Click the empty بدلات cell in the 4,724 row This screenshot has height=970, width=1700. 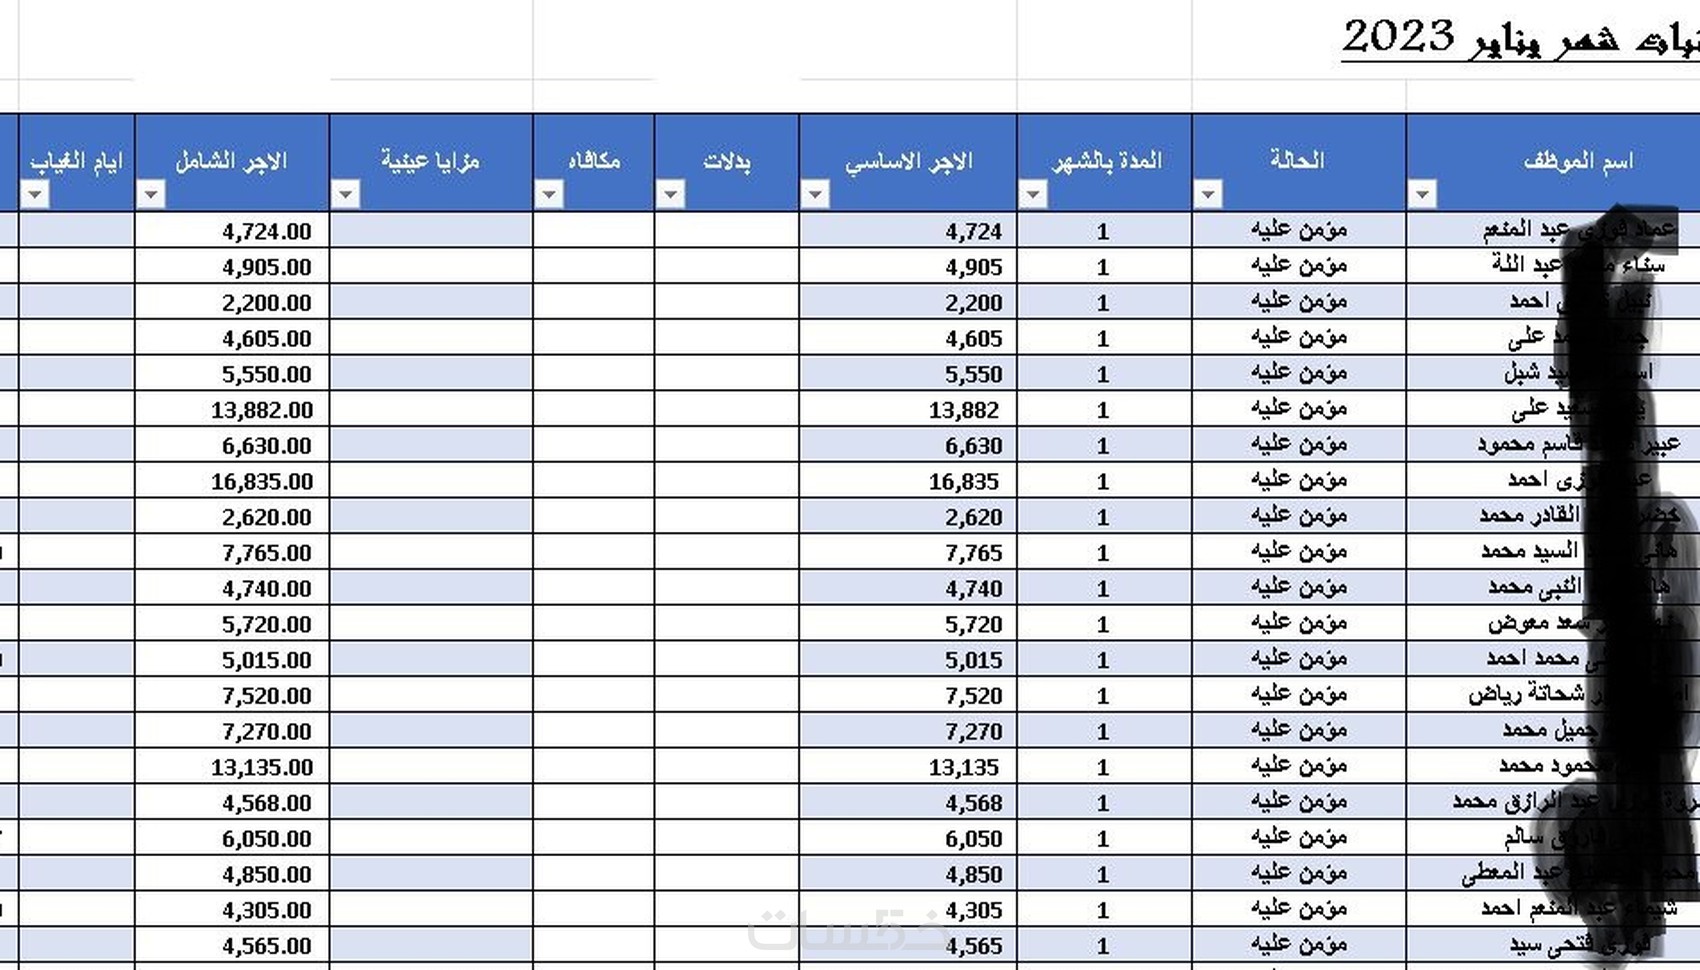pos(726,231)
